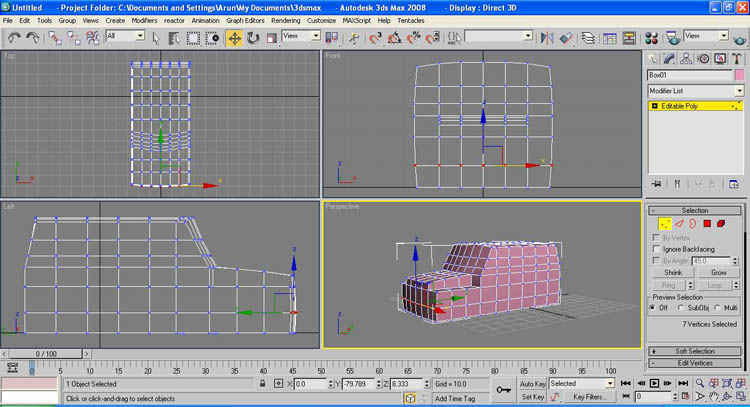This screenshot has height=407, width=750.
Task: Collapse the Edit Vertices rollout
Action: [695, 363]
